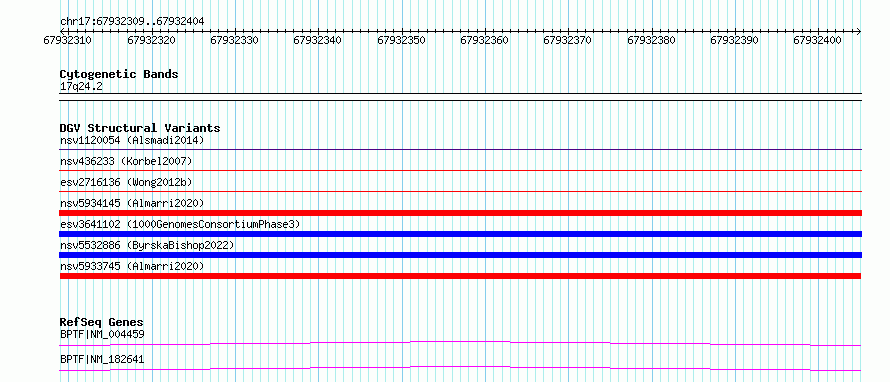
Task: Open variant nsv5934145 (Almarri2020) label
Action: point(132,203)
